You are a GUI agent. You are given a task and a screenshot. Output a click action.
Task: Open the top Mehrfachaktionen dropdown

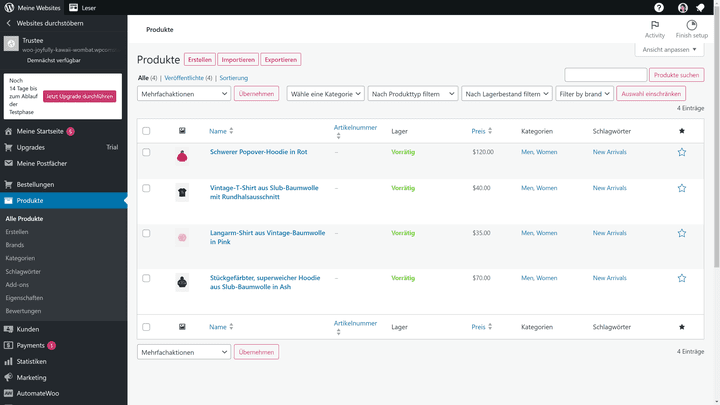tap(184, 94)
